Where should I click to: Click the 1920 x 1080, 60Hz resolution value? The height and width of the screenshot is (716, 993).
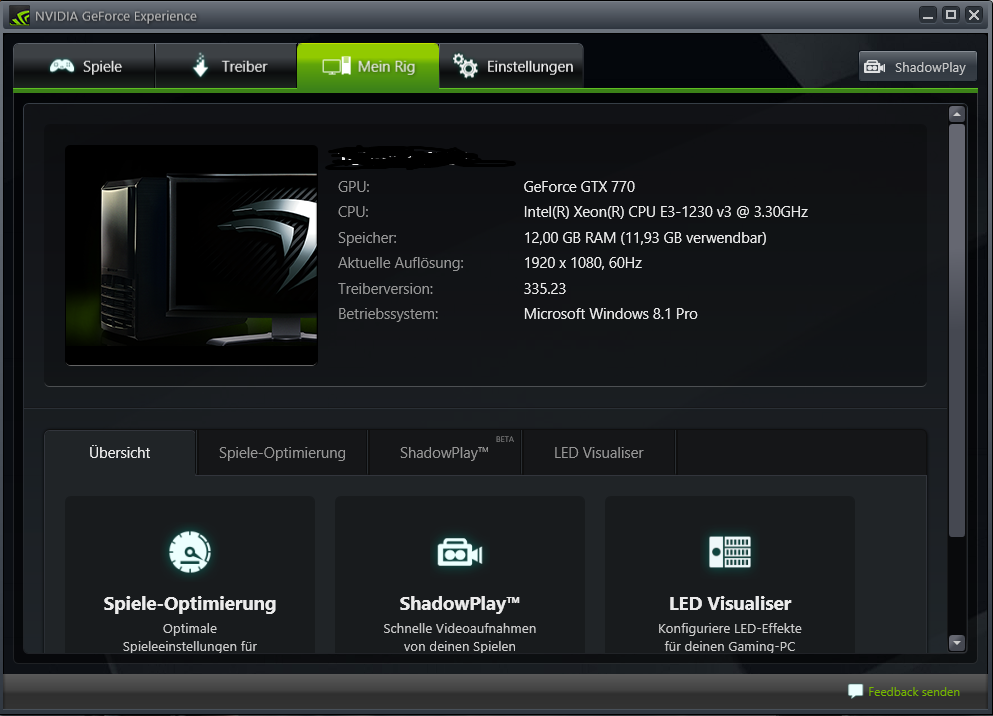tap(583, 263)
